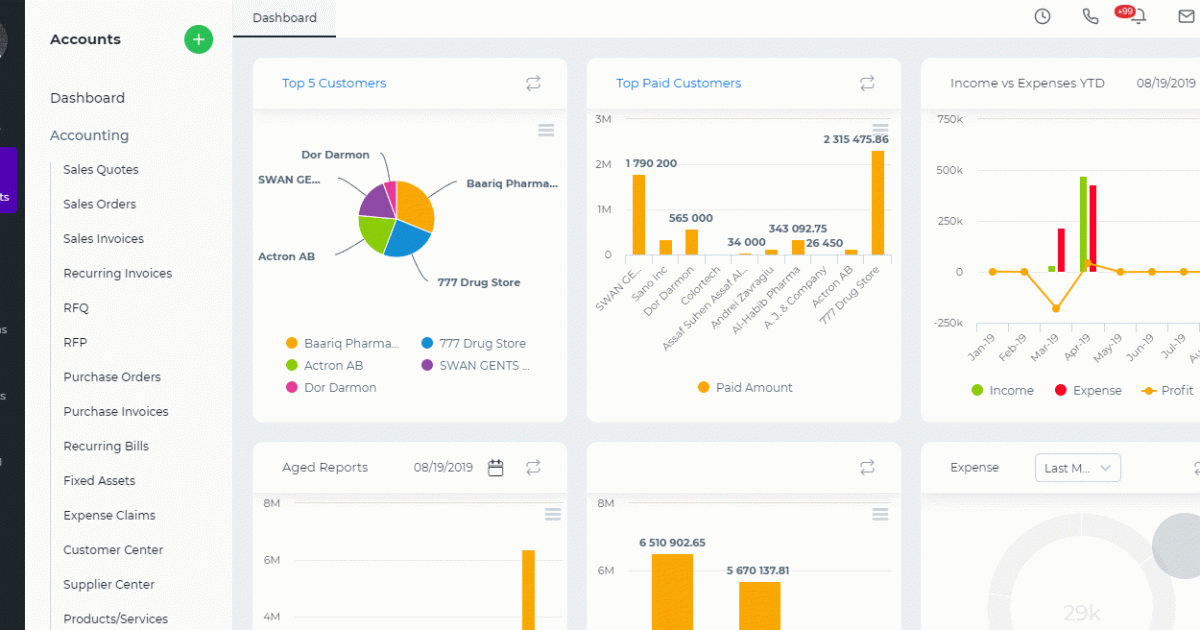The height and width of the screenshot is (630, 1200).
Task: Refresh the Top Paid Customers widget
Action: [x=867, y=84]
